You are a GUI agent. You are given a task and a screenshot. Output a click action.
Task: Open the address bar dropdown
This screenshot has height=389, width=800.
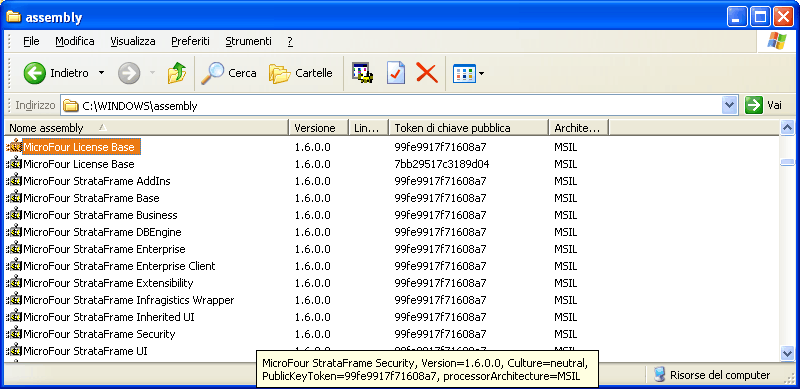click(x=730, y=106)
